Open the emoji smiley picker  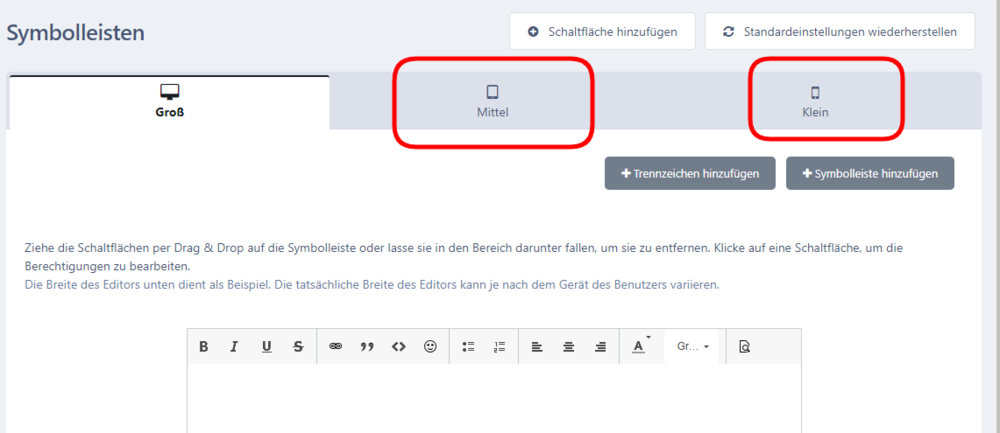point(430,347)
